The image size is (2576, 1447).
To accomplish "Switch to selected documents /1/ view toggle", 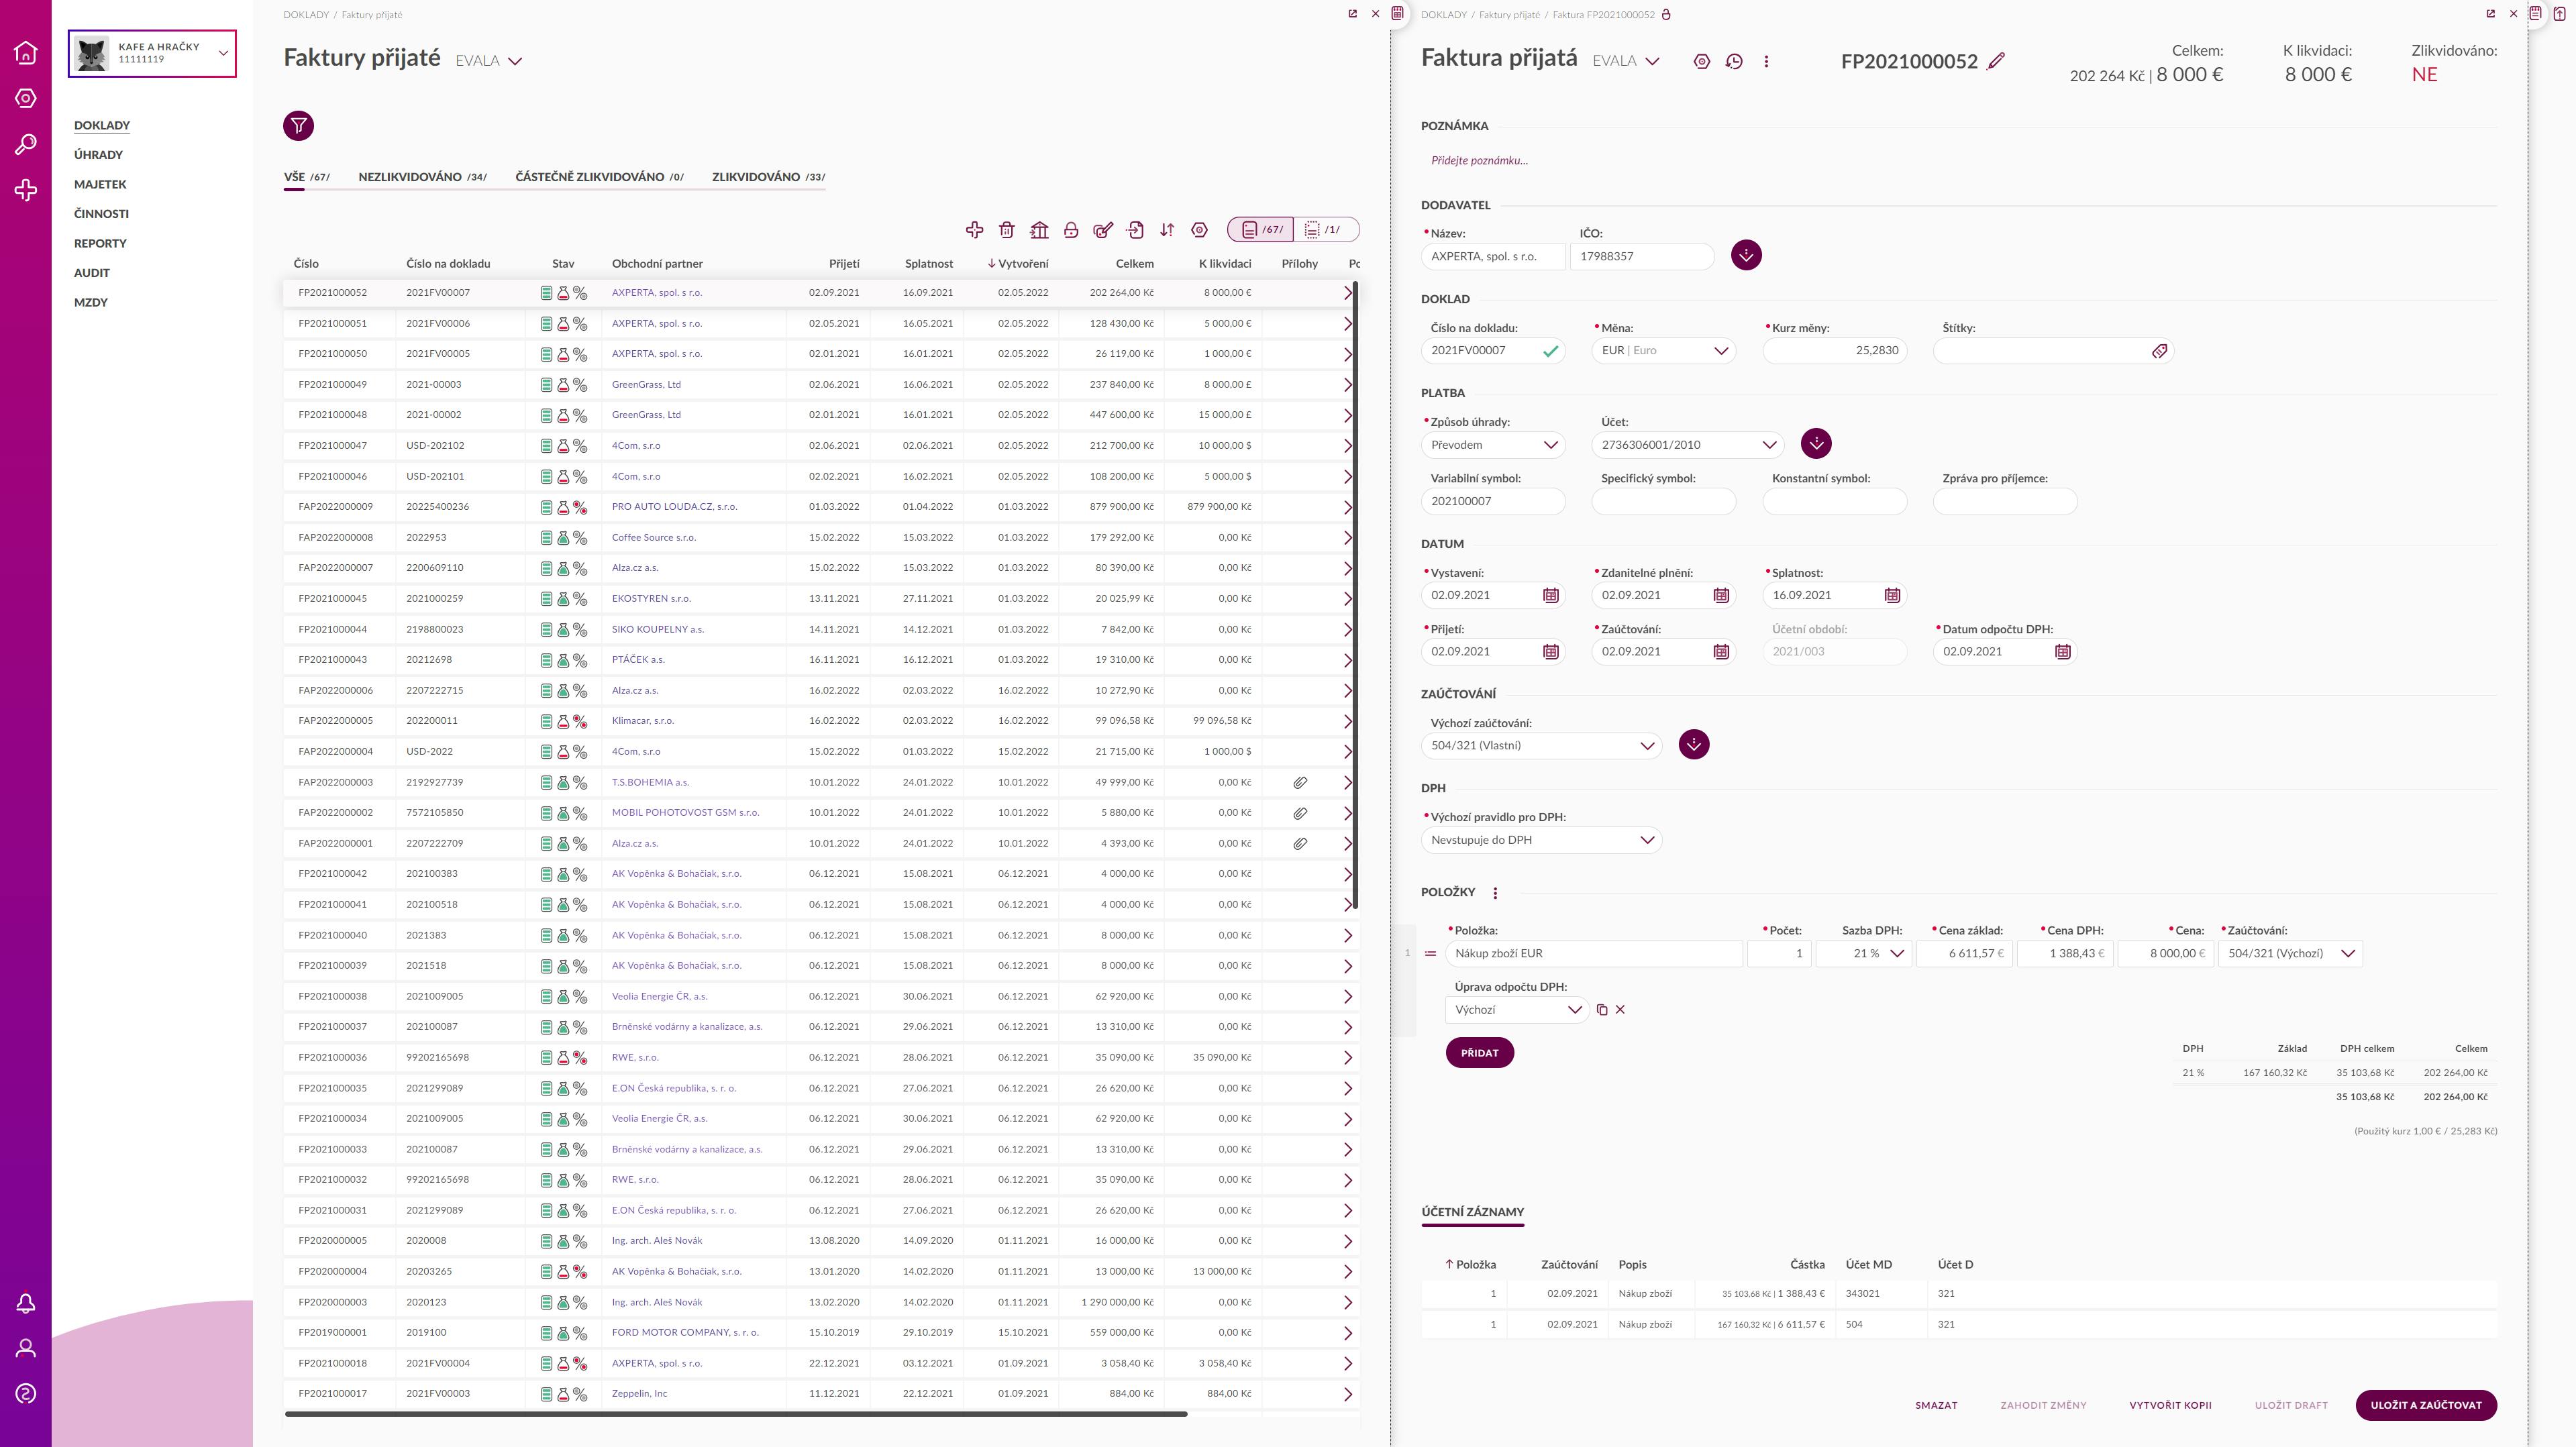I will pyautogui.click(x=1326, y=230).
